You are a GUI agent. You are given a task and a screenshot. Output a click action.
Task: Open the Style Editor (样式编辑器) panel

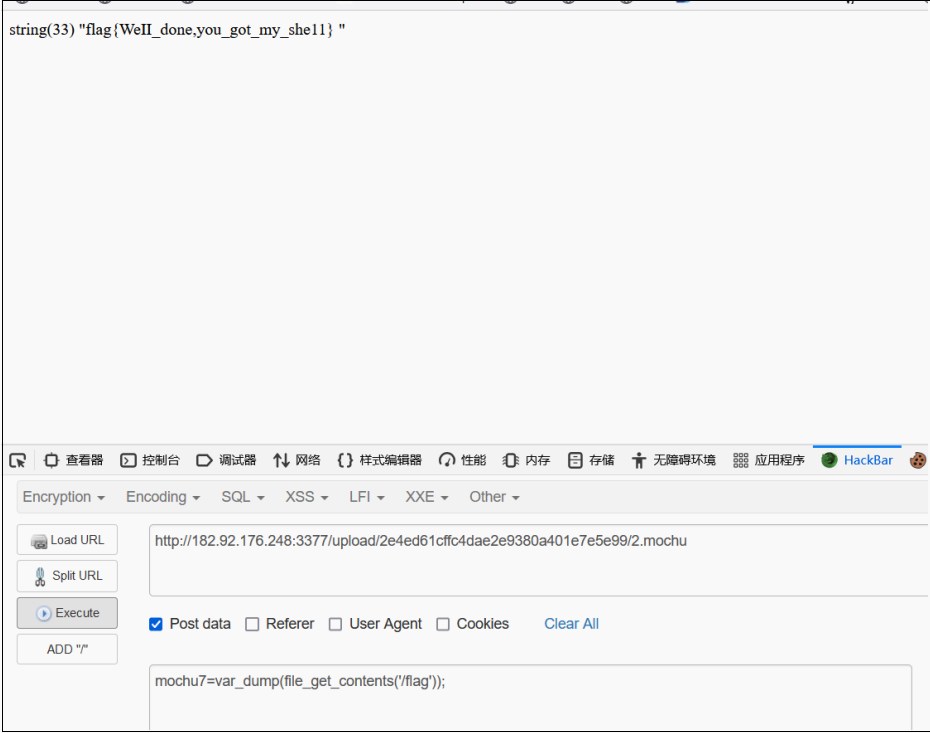point(379,460)
